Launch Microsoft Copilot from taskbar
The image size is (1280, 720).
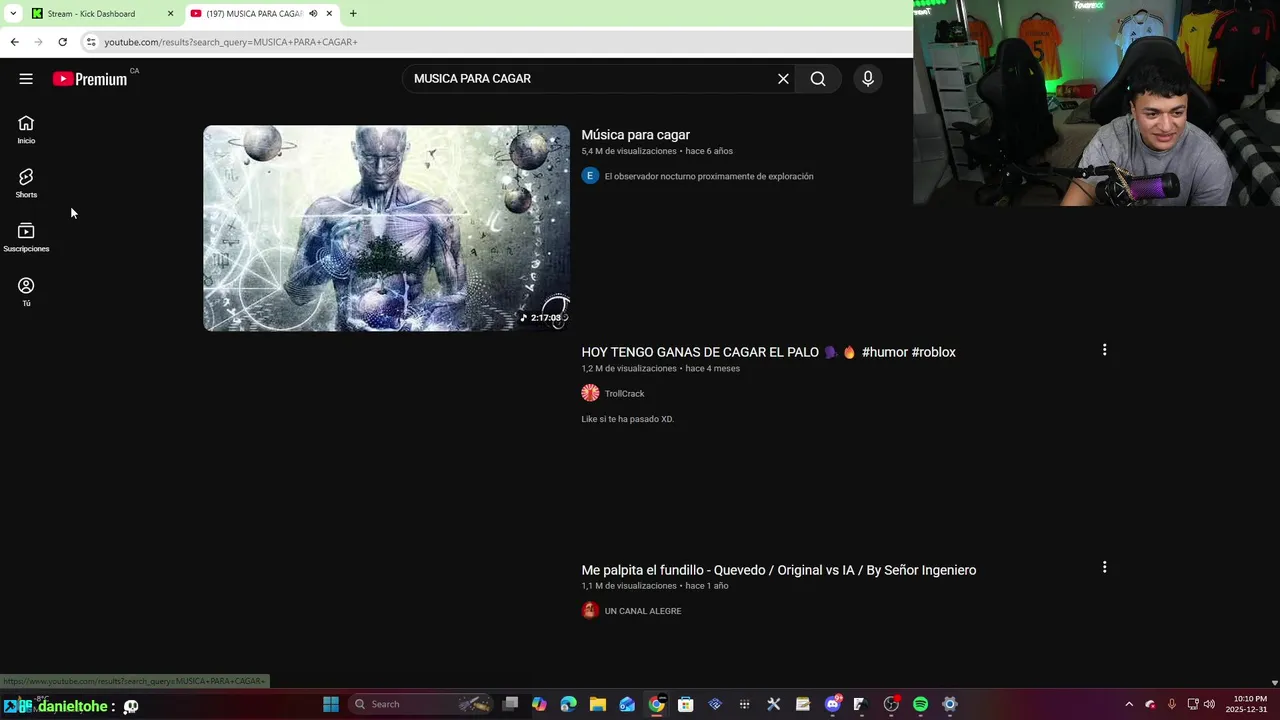point(539,704)
